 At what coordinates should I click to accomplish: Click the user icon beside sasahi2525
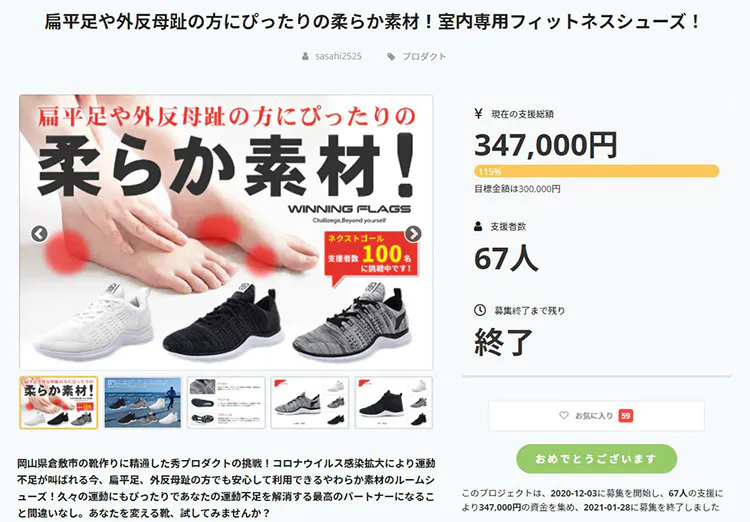tap(305, 56)
